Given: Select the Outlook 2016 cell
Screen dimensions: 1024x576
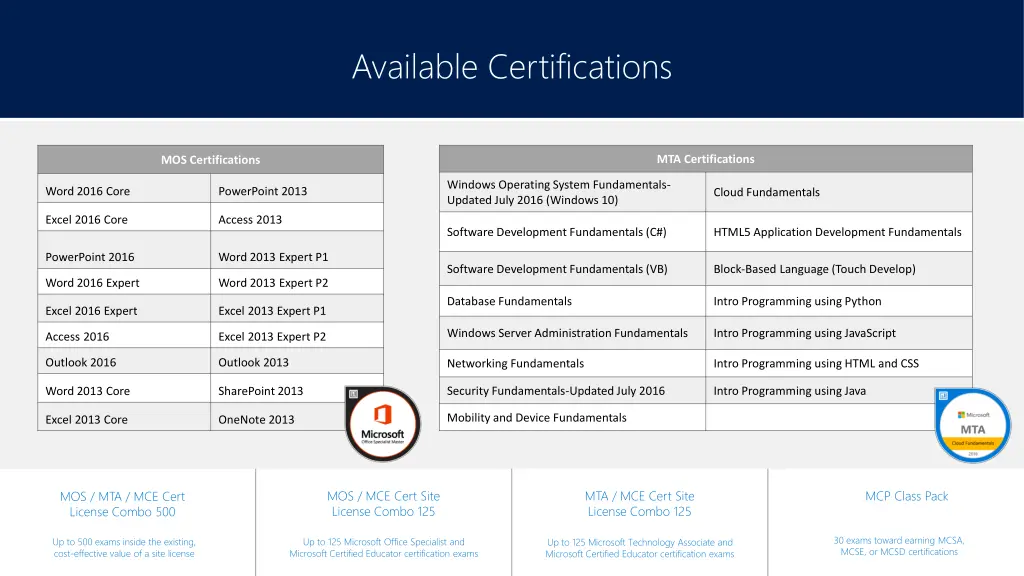Looking at the screenshot, I should [x=124, y=362].
